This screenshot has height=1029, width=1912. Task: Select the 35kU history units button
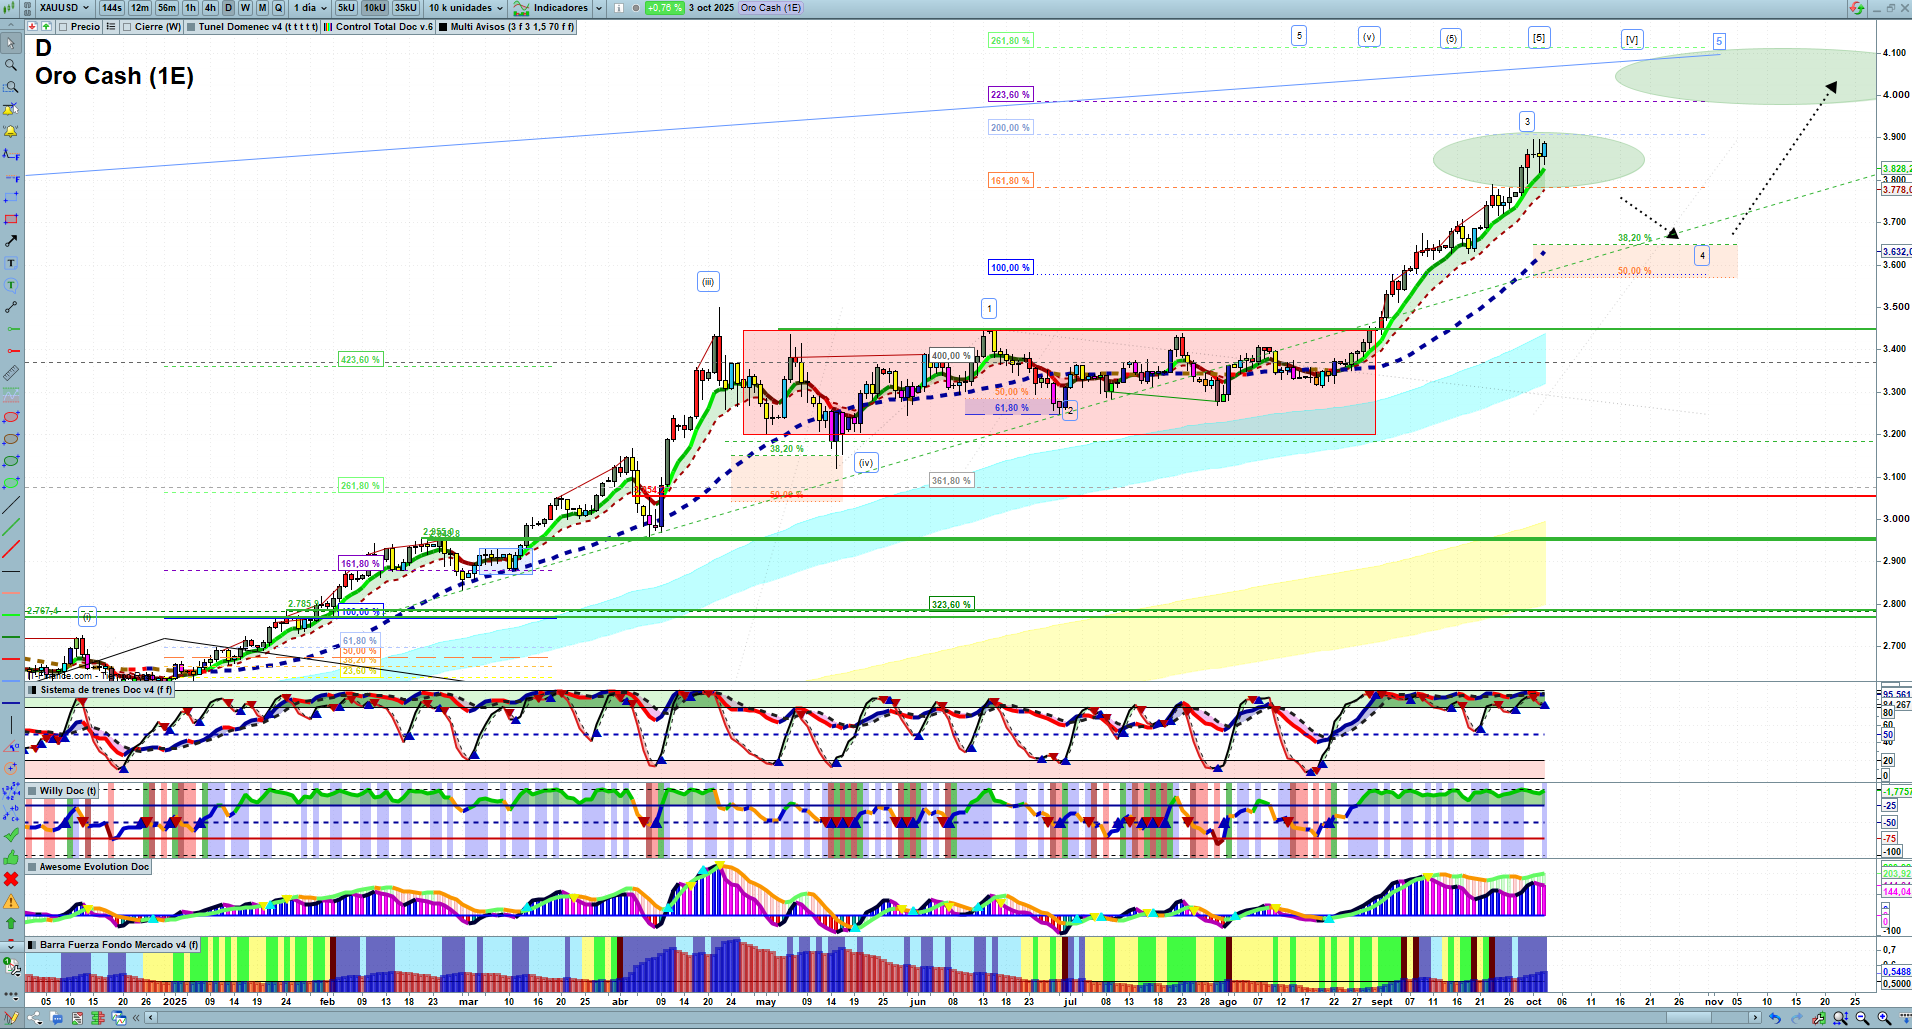[x=405, y=8]
